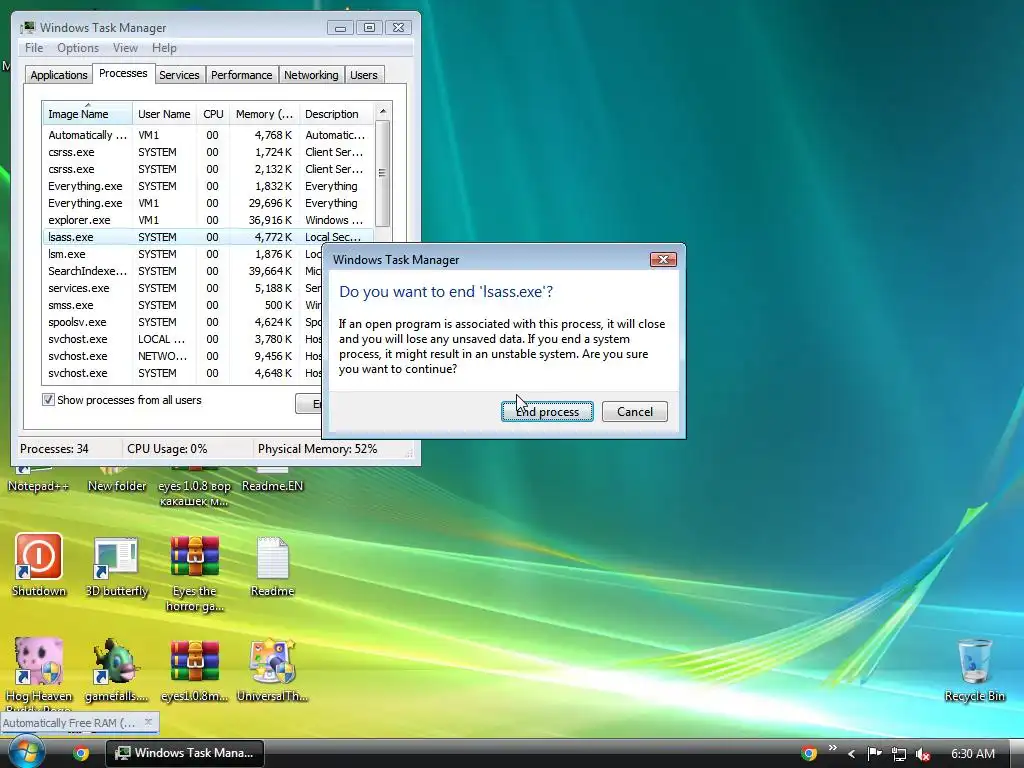Expand the taskbar toolbar double chevron

click(x=833, y=748)
